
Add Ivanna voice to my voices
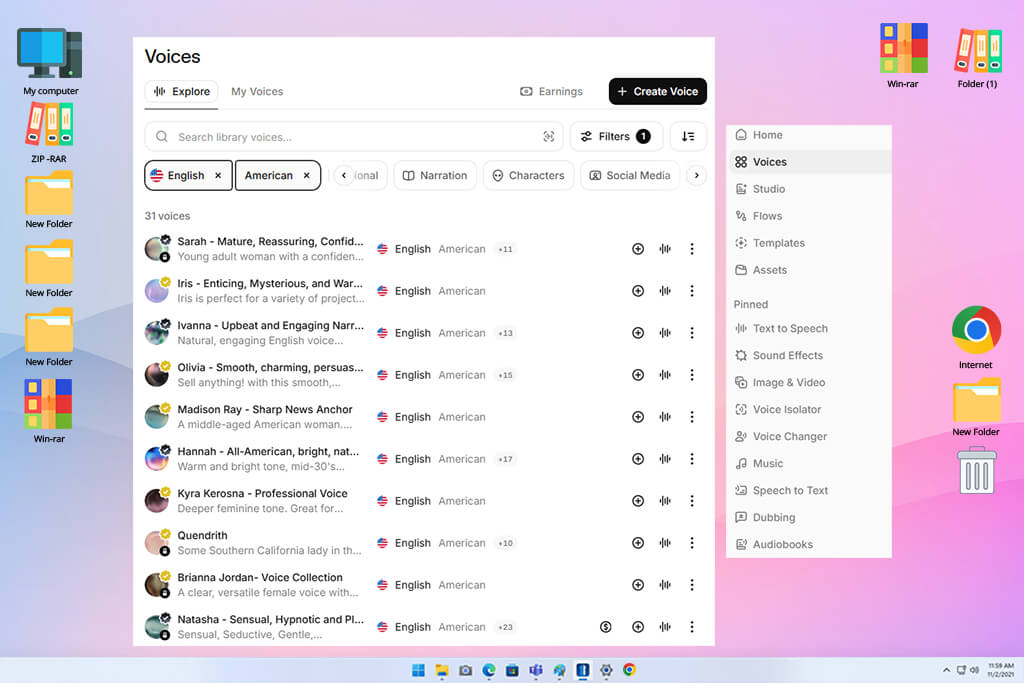click(x=638, y=333)
